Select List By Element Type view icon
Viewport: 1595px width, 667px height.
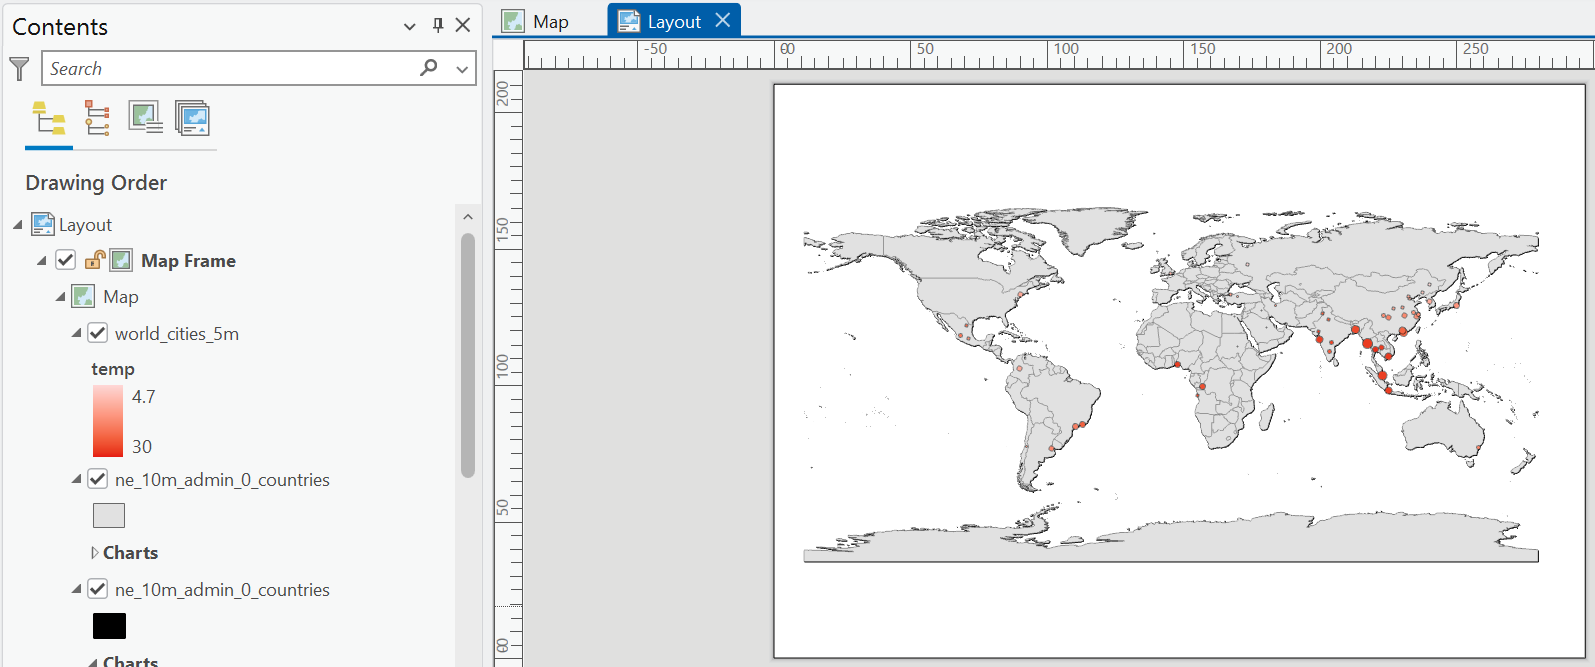click(x=97, y=118)
